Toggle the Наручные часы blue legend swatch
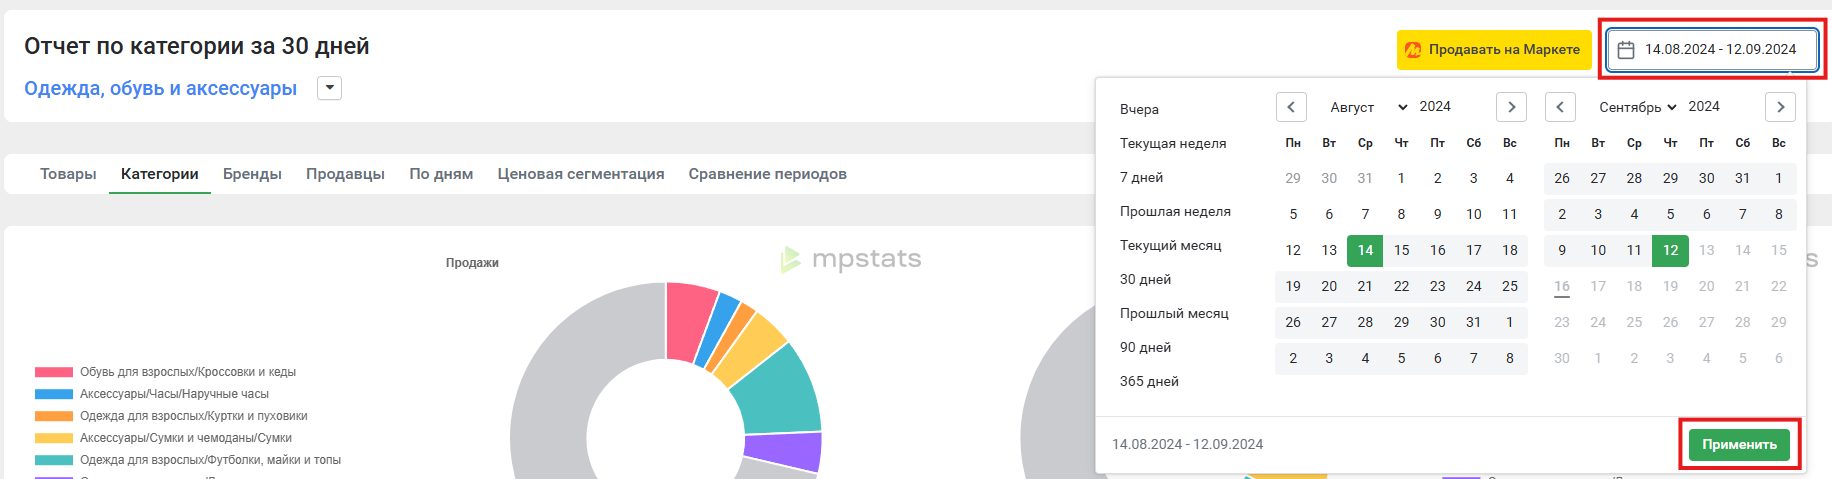The image size is (1832, 479). tap(54, 394)
